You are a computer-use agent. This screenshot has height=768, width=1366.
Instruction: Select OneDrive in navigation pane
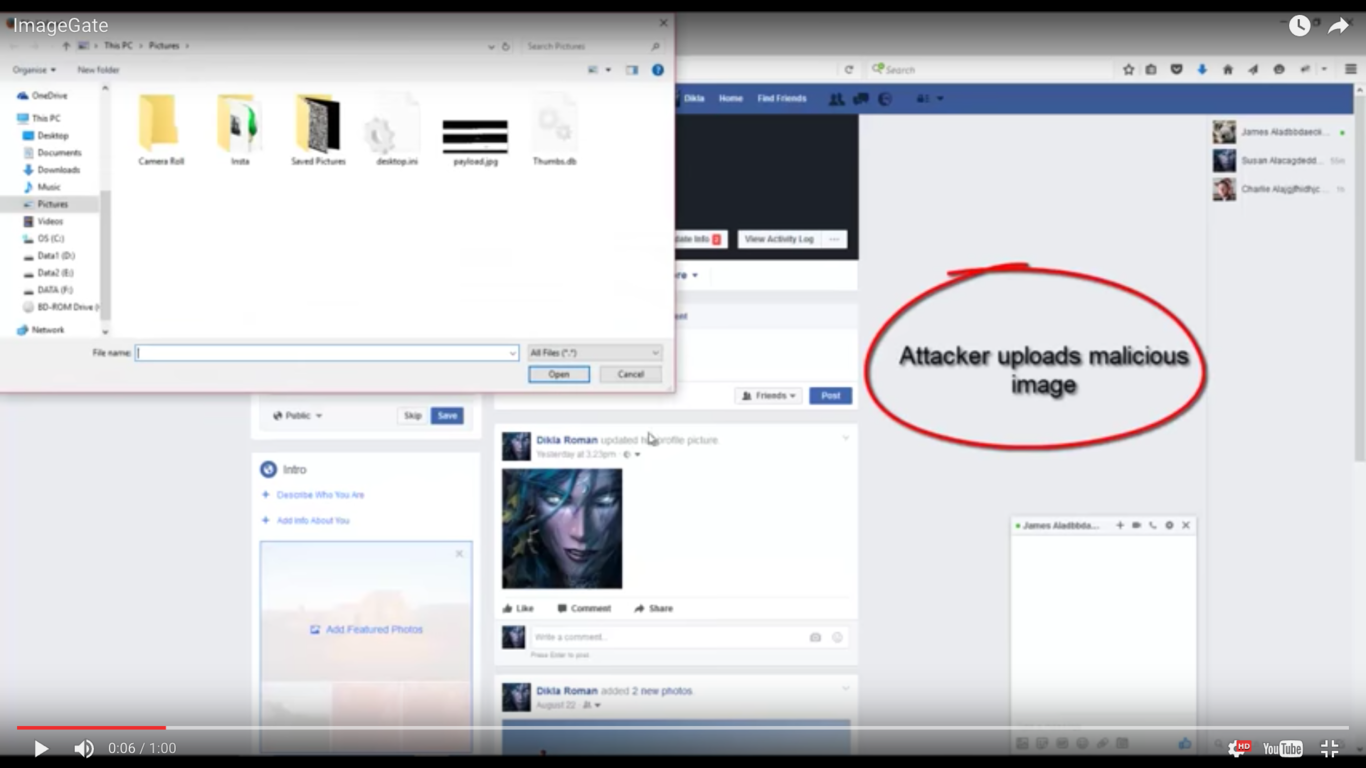tap(49, 96)
